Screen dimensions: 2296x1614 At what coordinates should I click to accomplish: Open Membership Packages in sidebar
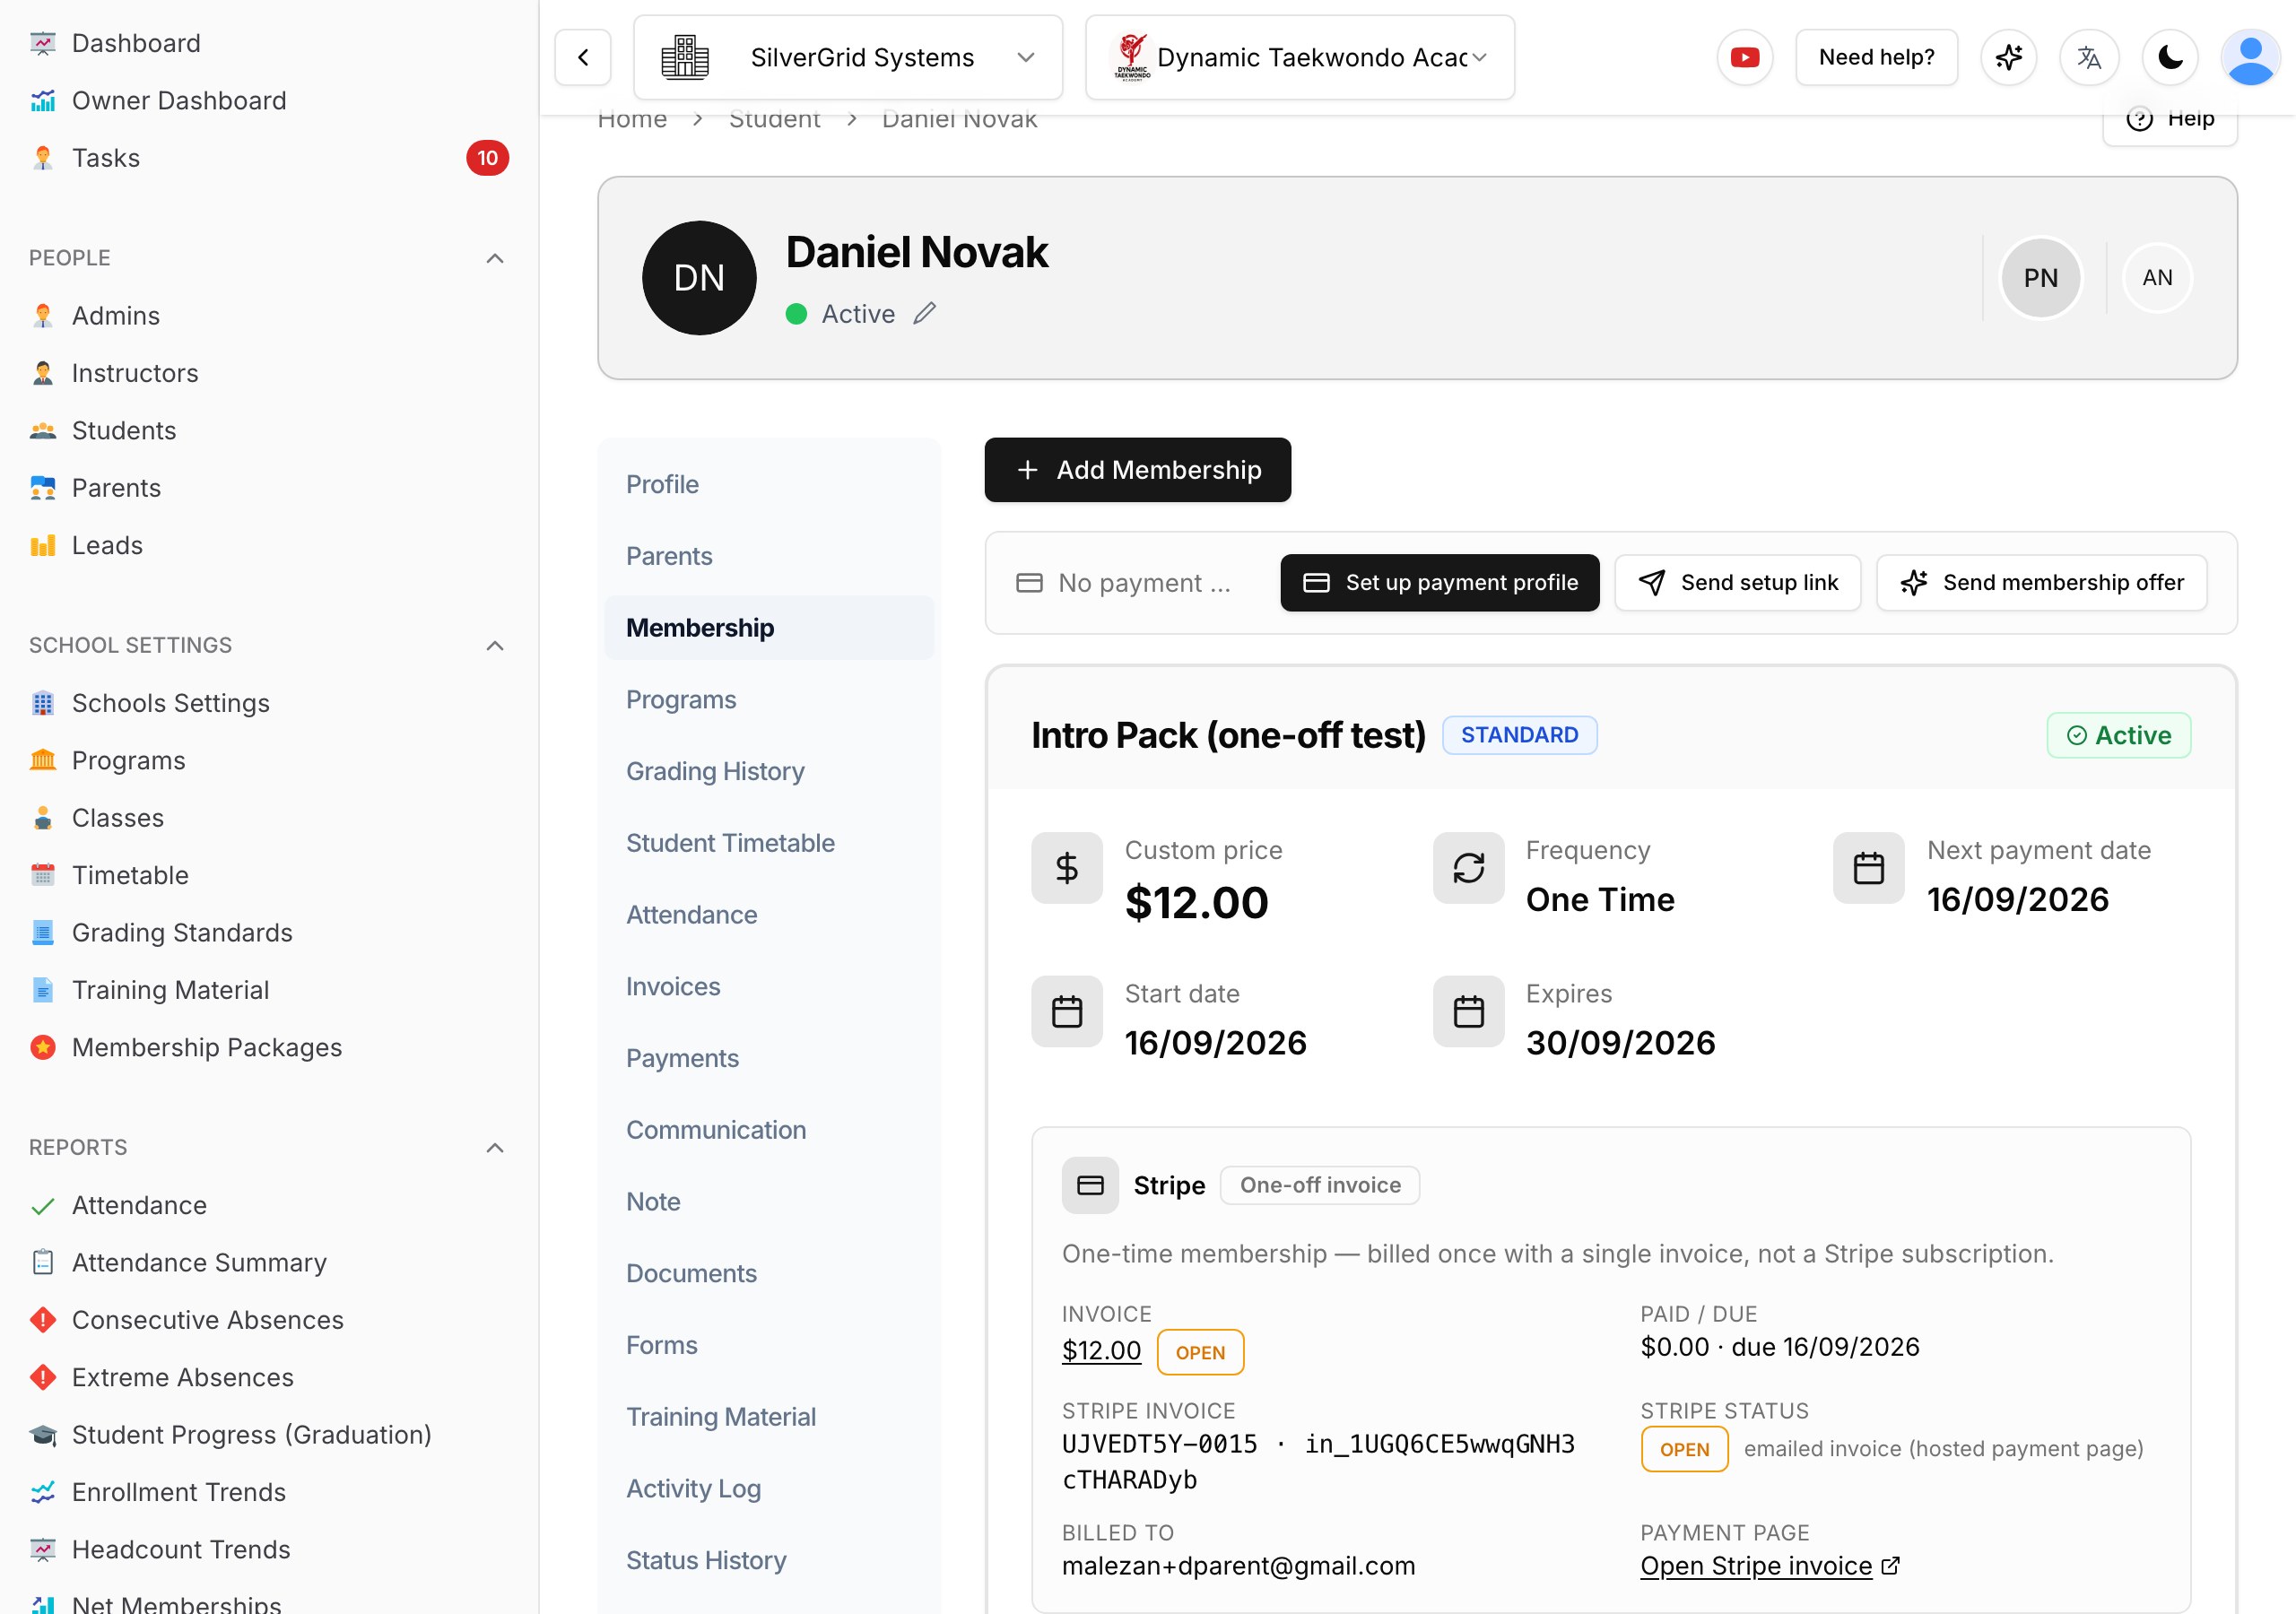click(x=206, y=1047)
